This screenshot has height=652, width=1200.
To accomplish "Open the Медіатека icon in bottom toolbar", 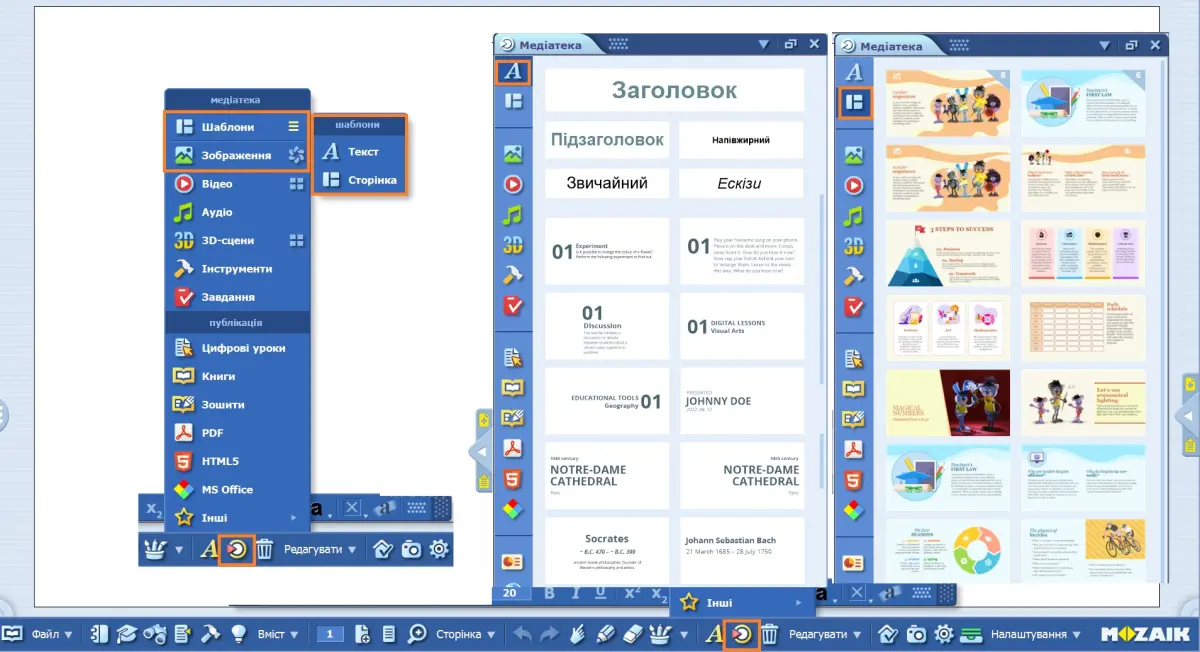I will (742, 634).
